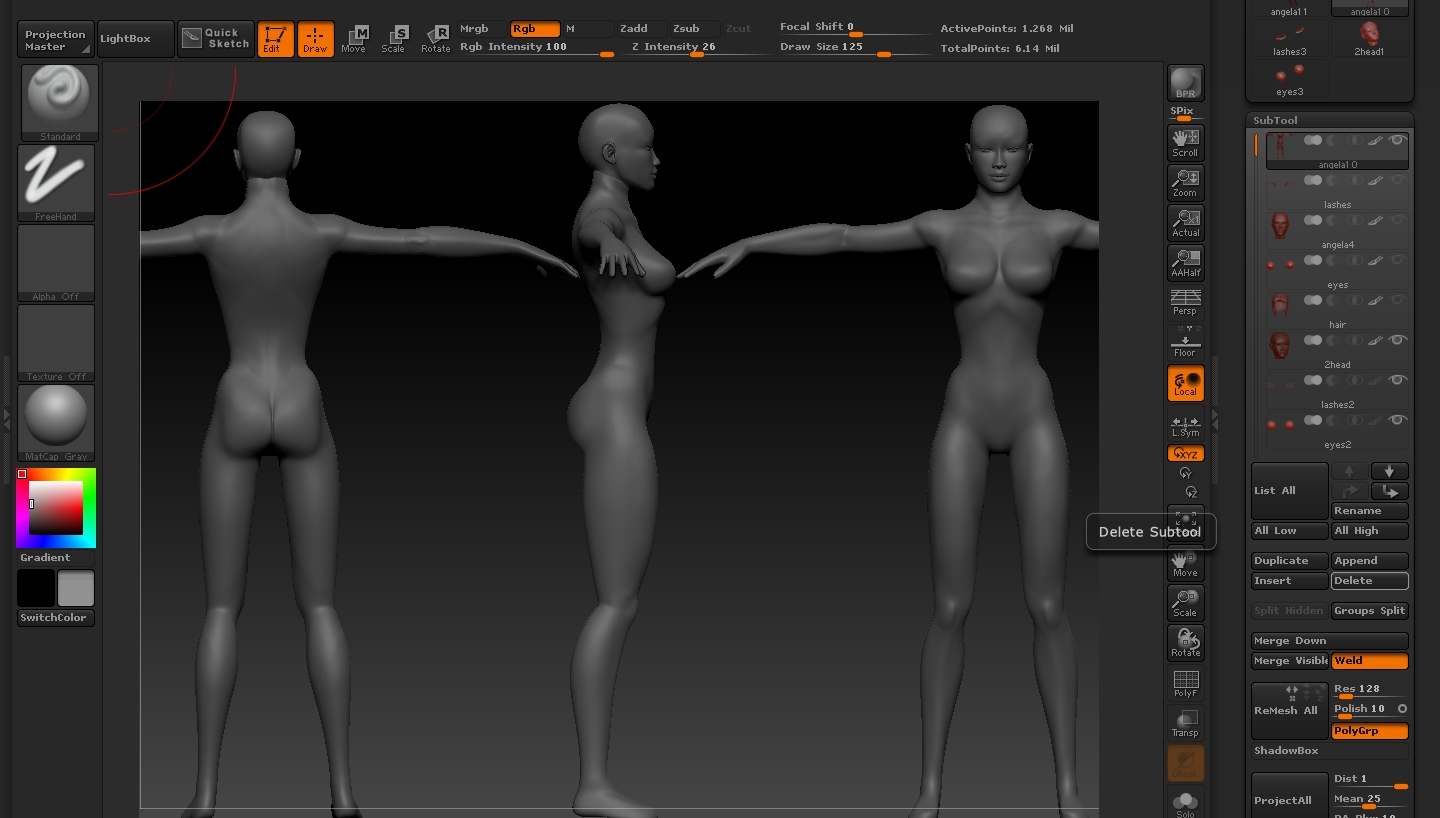Viewport: 1440px width, 818px height.
Task: Click the Move view icon in right shelf
Action: click(x=1185, y=563)
